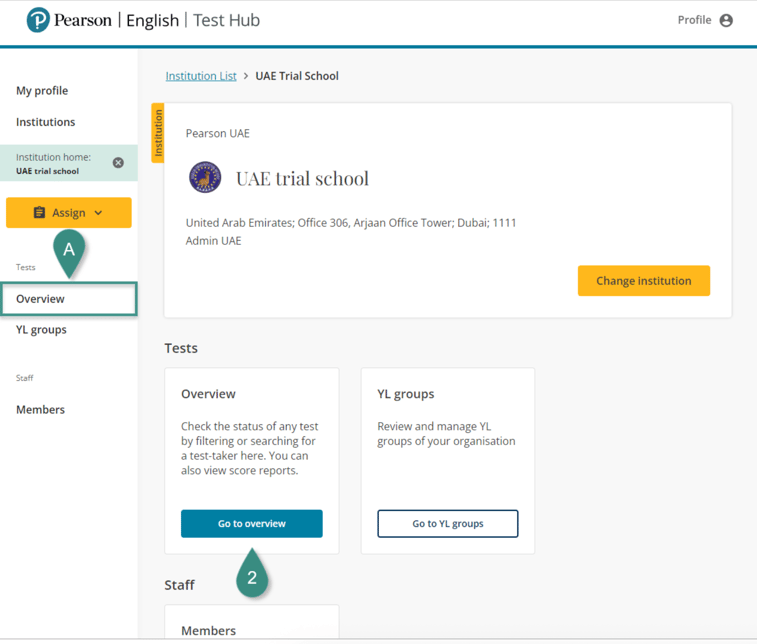Click the Profile text in header
757x644 pixels.
[694, 20]
